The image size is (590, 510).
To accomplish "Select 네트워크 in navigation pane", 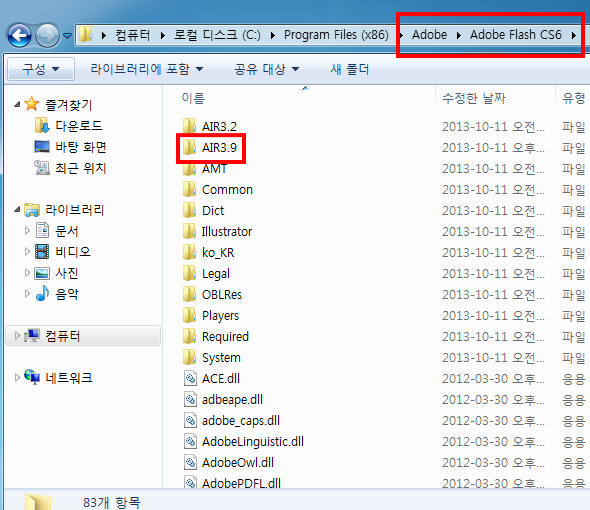I will pos(69,378).
